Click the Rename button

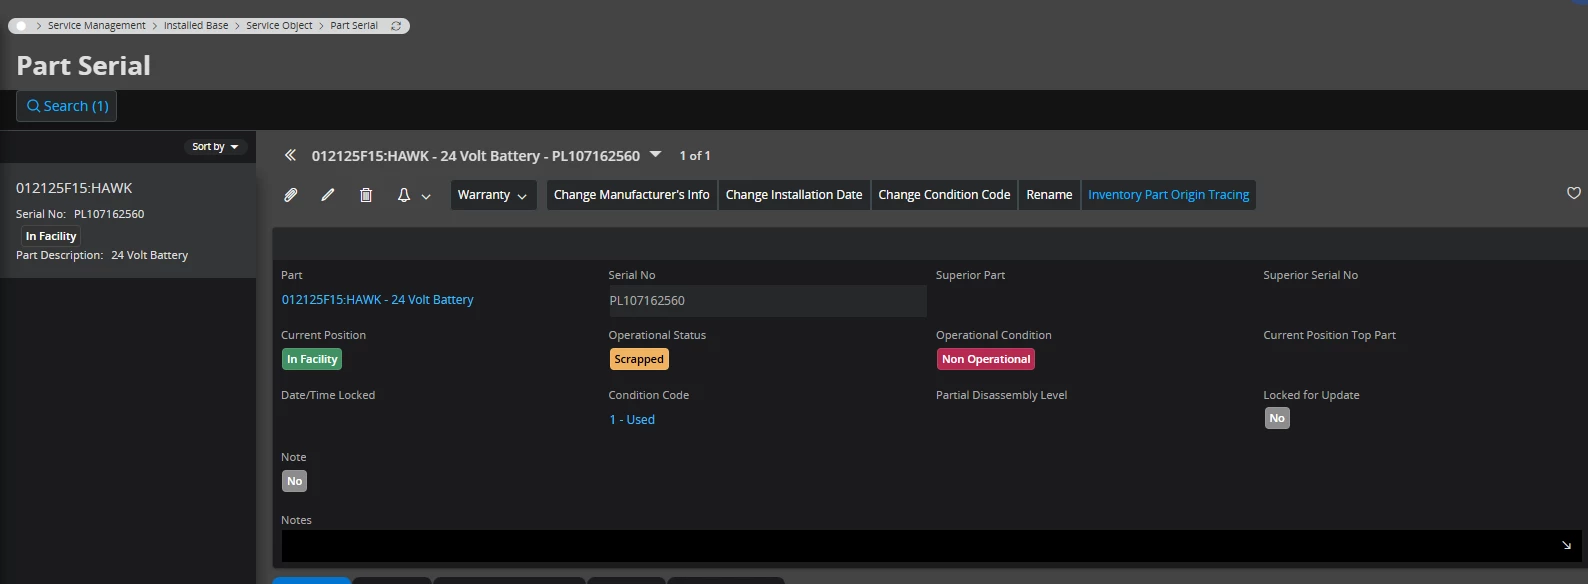click(x=1049, y=195)
